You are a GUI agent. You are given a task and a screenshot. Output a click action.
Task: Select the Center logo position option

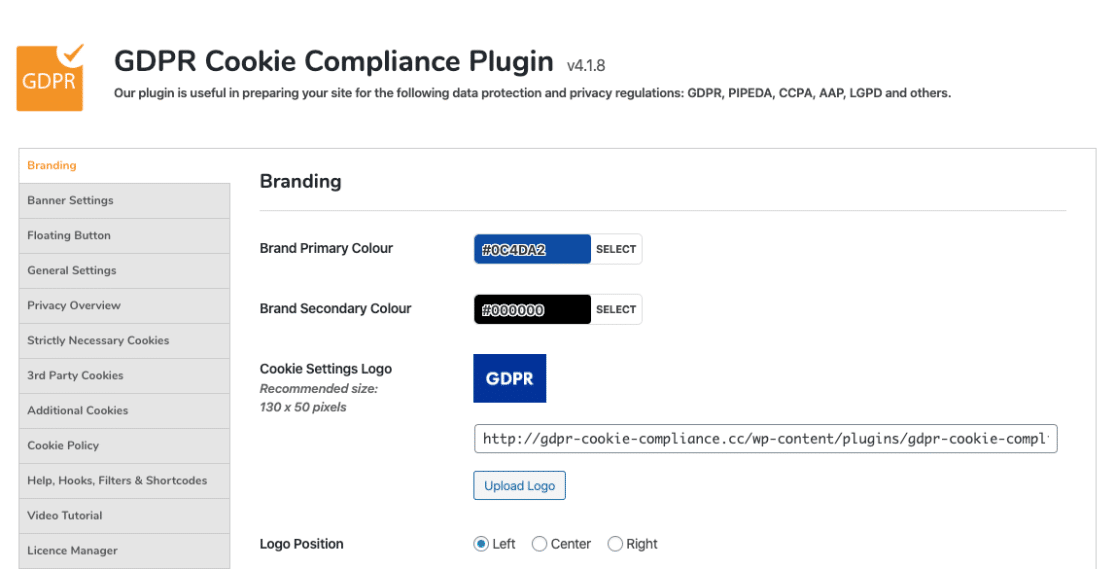pyautogui.click(x=539, y=544)
